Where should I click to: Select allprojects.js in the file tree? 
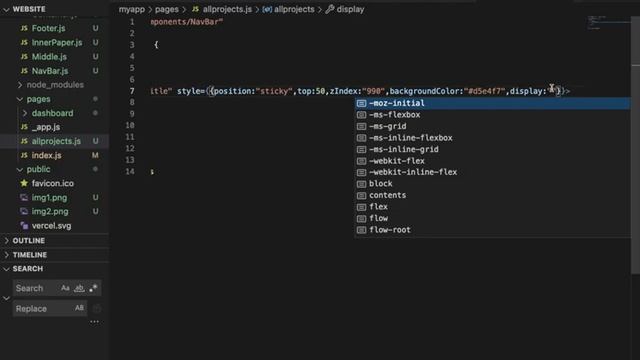pyautogui.click(x=56, y=141)
